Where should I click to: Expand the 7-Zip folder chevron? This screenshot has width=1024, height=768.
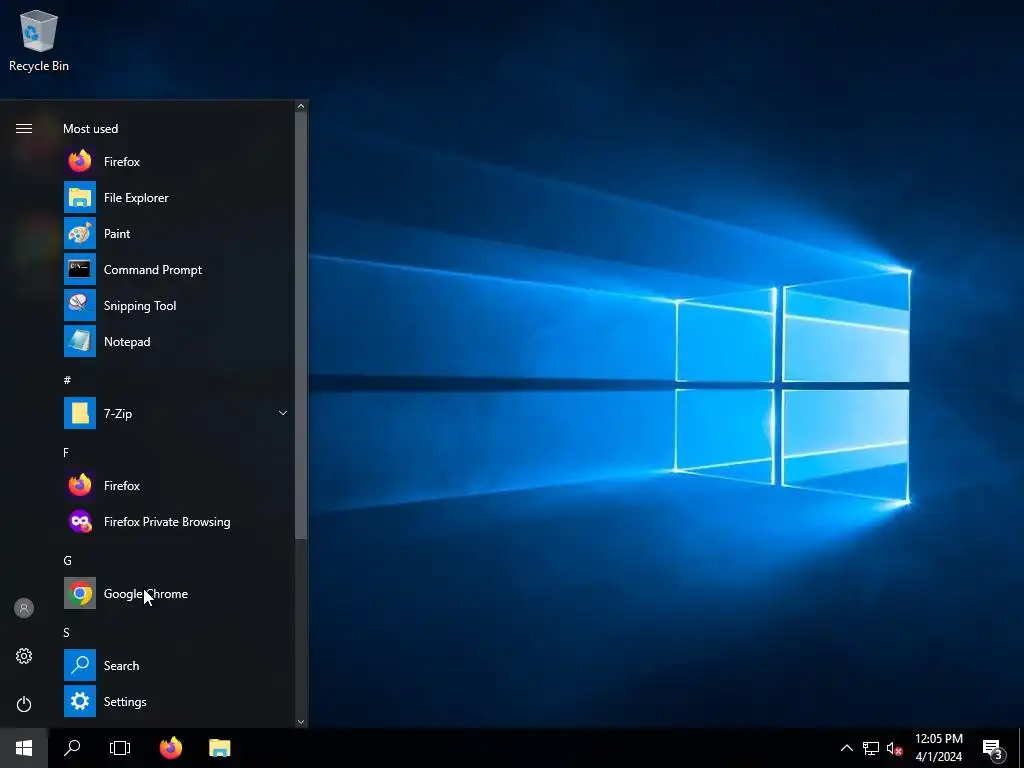[x=283, y=413]
